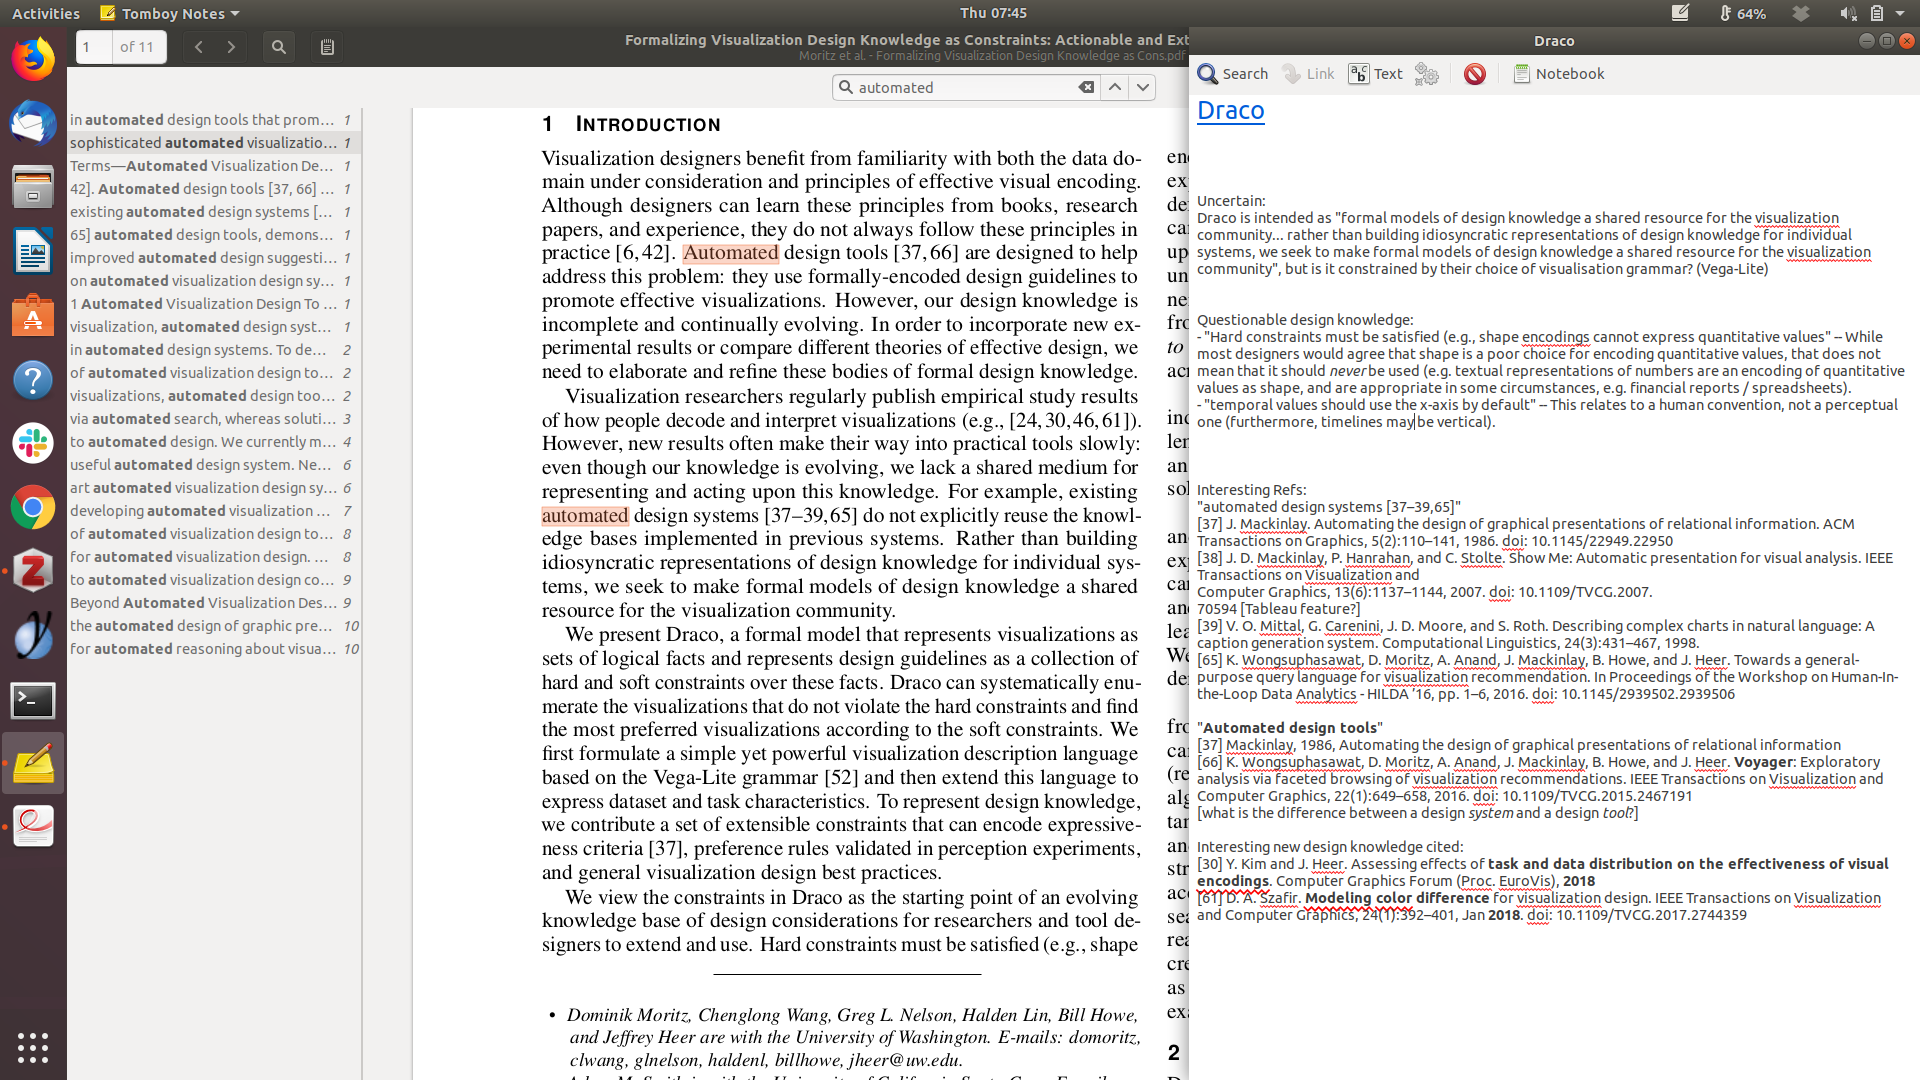
Task: Go to previous page arrow in PDF viewer
Action: point(199,47)
